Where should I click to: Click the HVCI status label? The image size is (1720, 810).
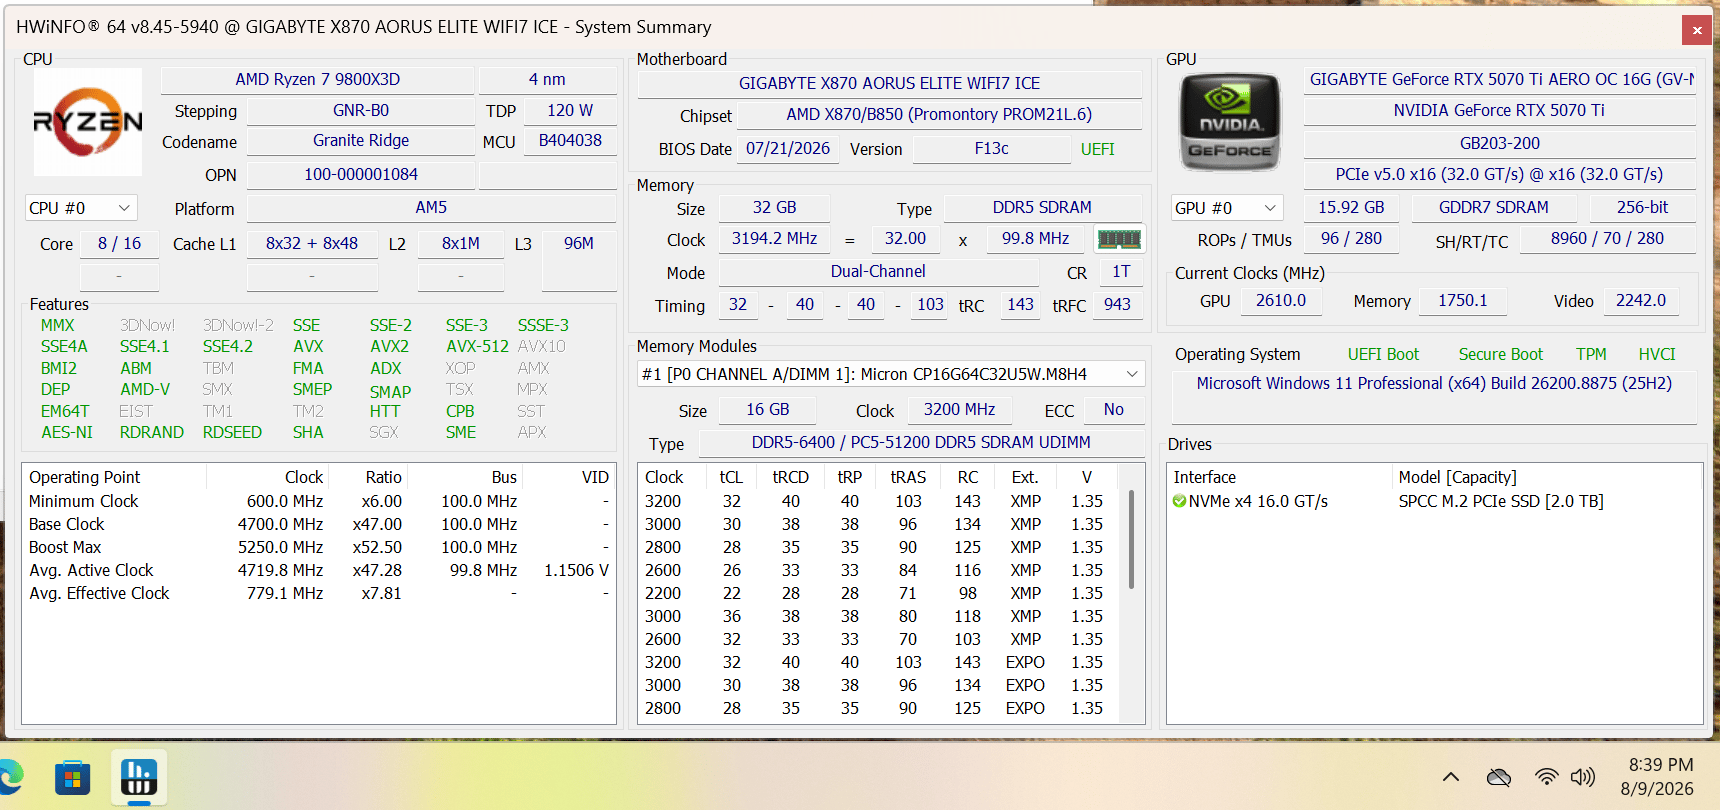coord(1657,355)
